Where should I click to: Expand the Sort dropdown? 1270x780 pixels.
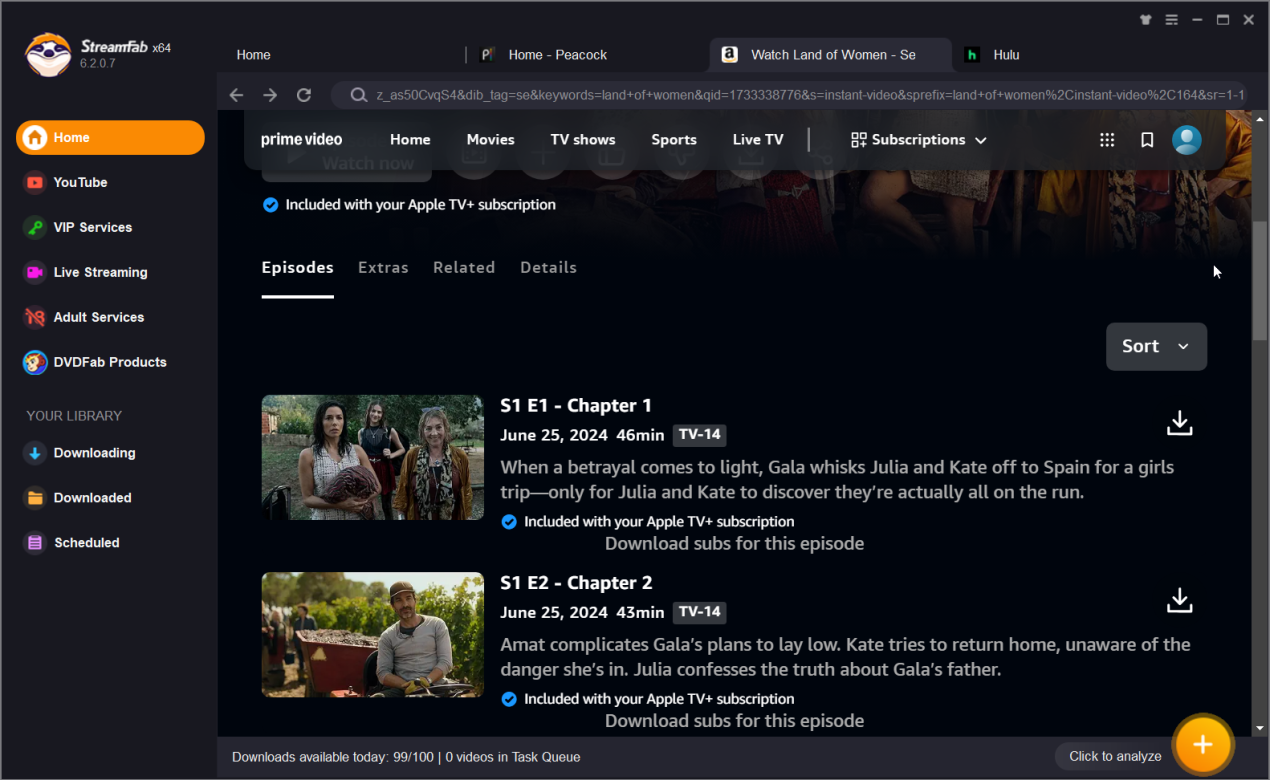1156,346
